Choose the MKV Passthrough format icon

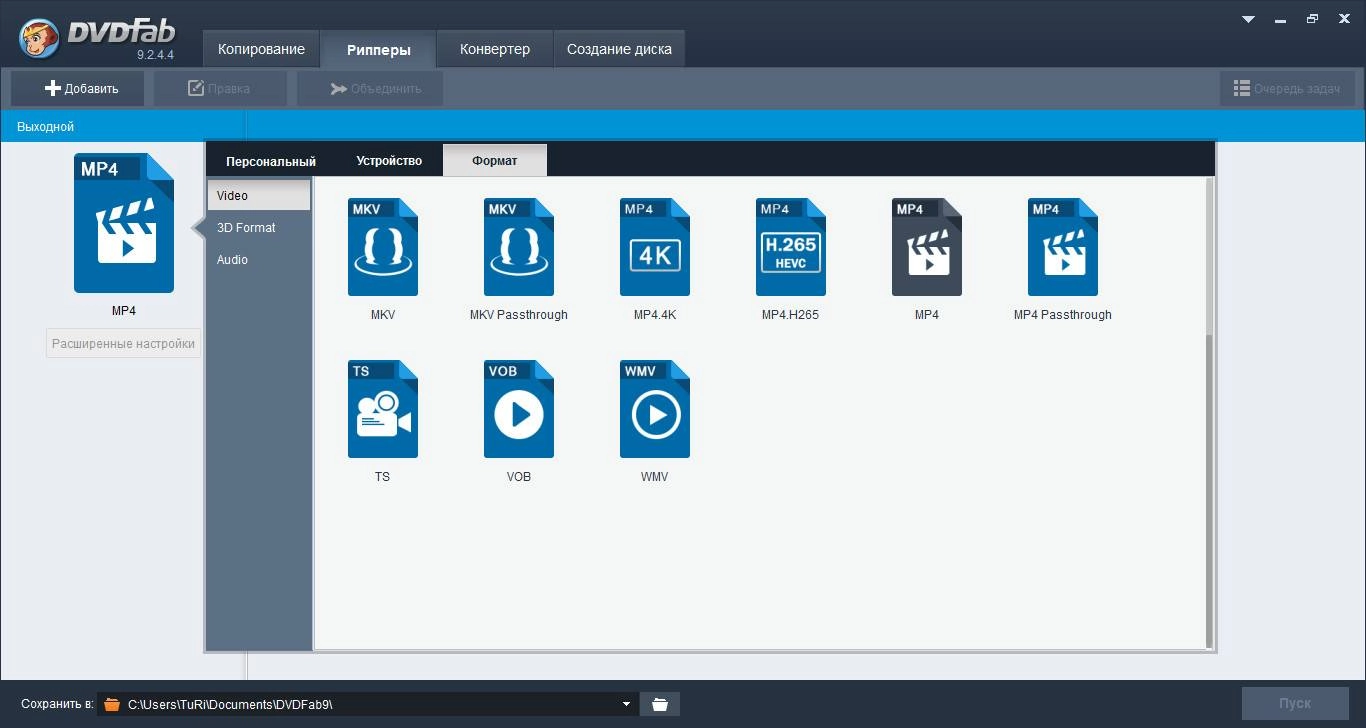coord(519,247)
